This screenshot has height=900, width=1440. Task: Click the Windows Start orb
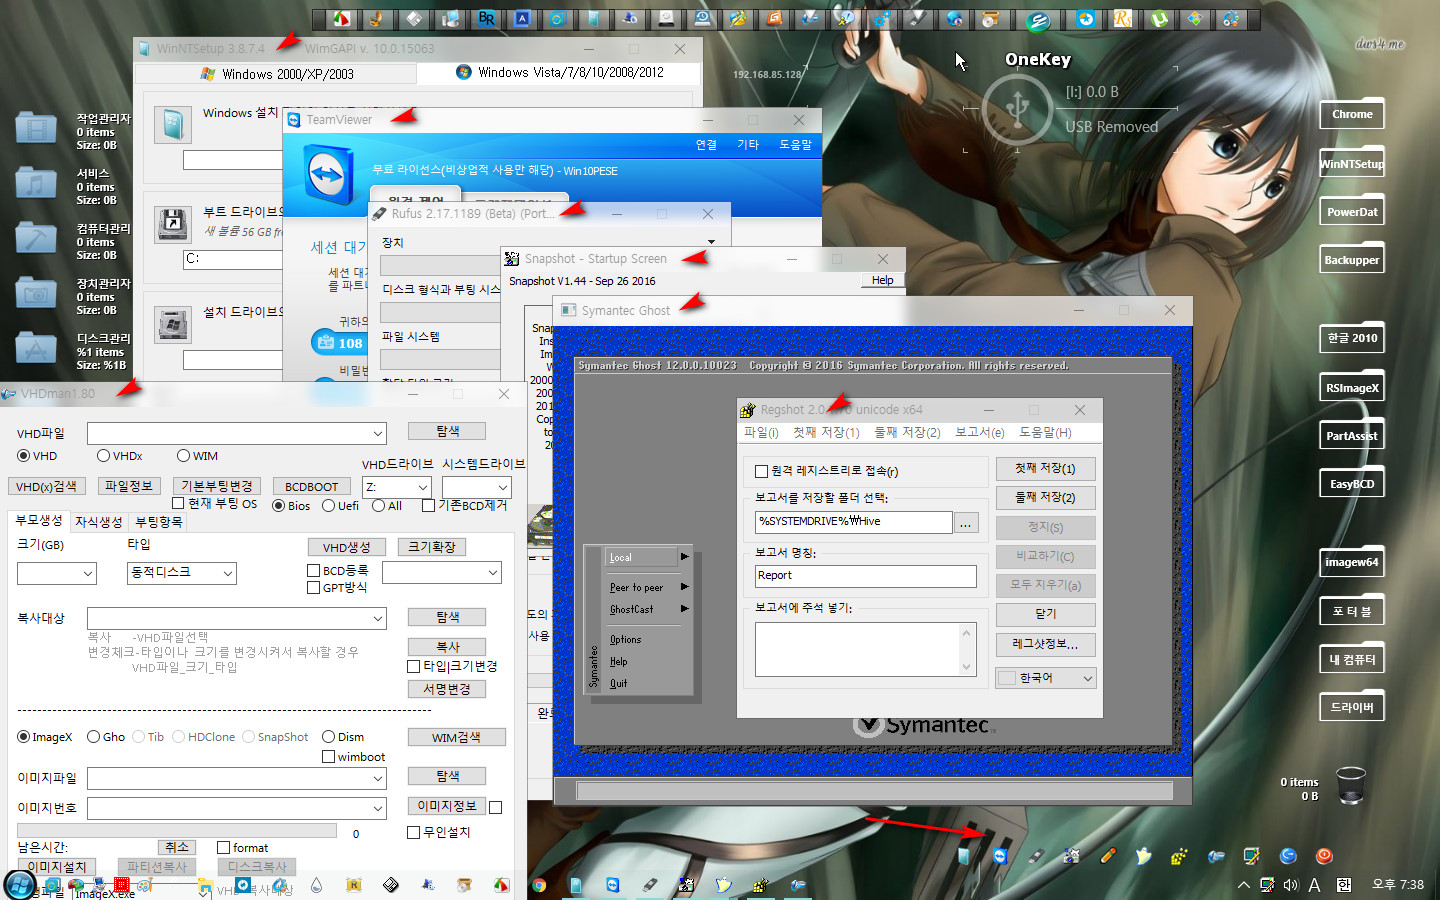point(20,885)
